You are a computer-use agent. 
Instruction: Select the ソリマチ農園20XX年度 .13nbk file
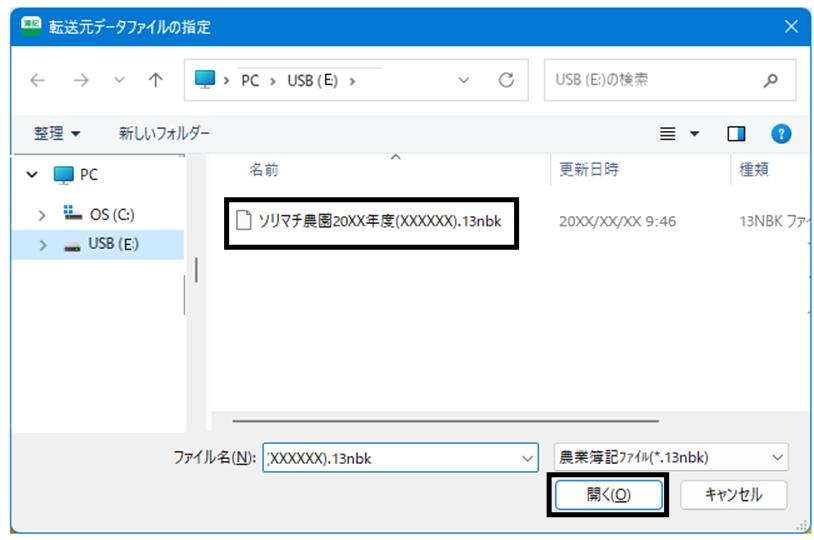point(369,222)
